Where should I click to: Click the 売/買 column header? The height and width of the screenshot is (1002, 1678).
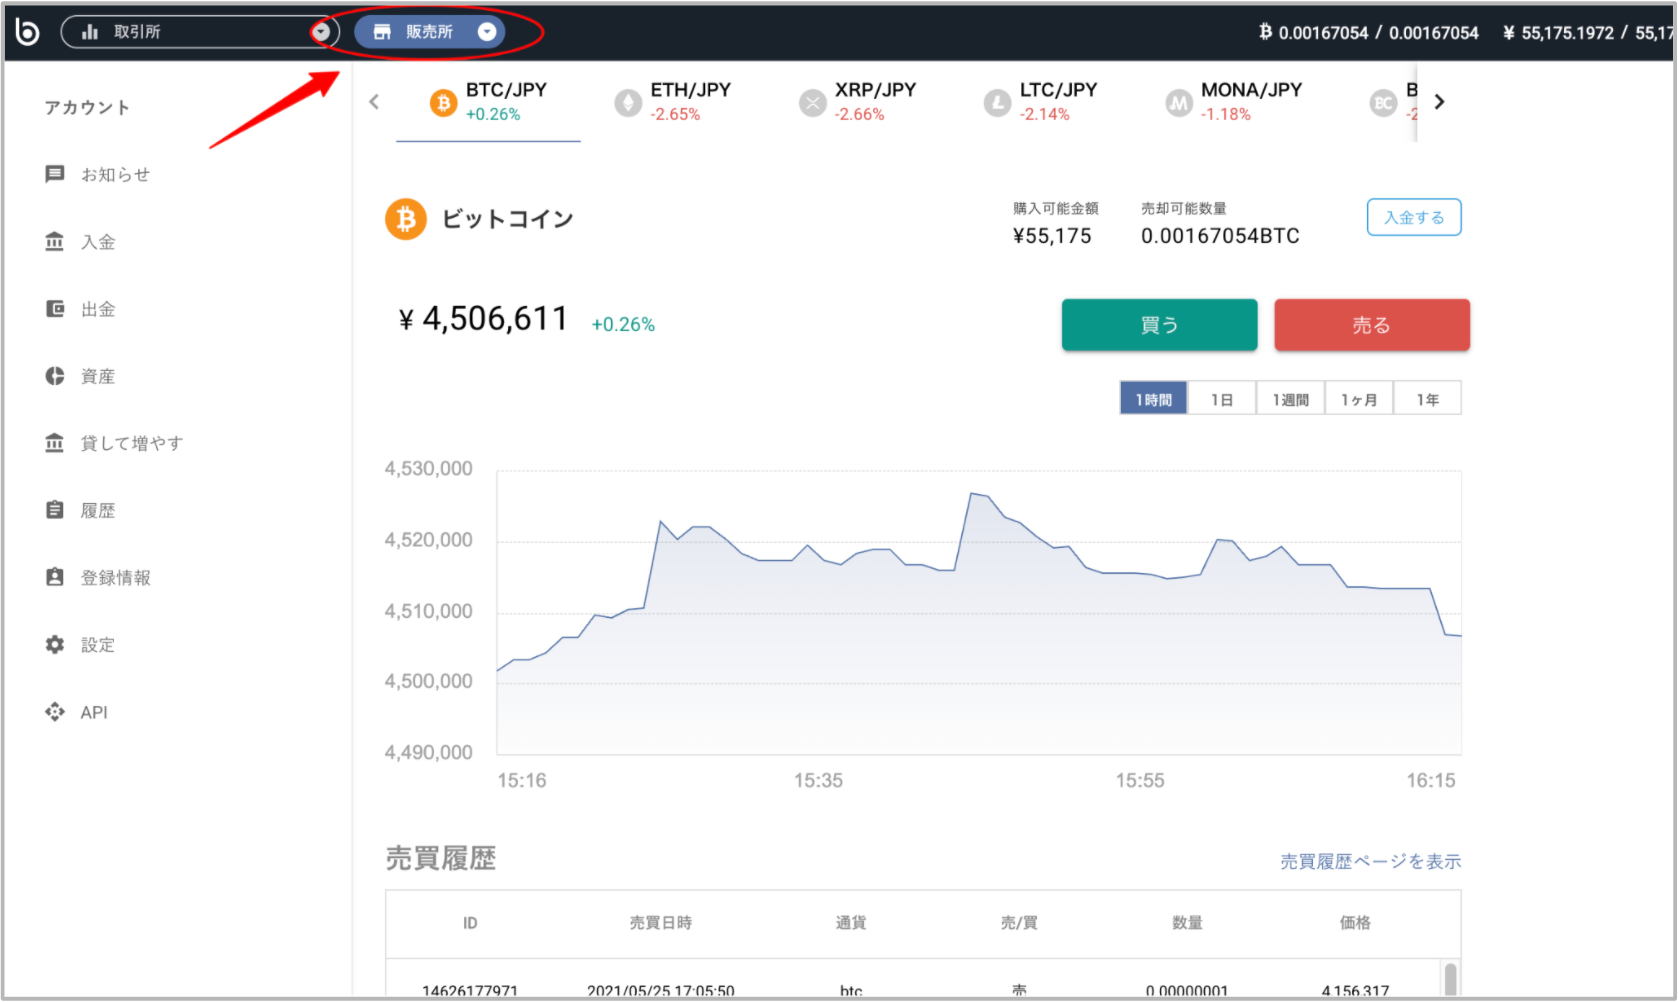coord(1019,923)
